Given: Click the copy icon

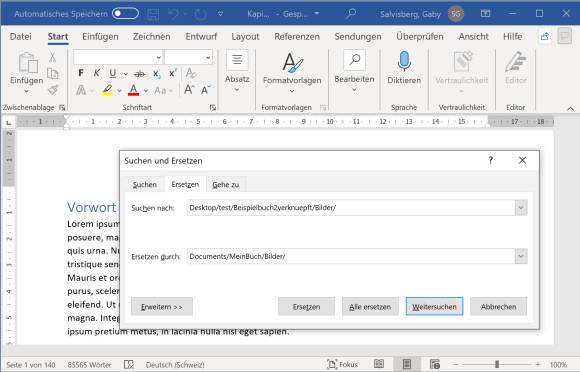Looking at the screenshot, I should click(53, 73).
